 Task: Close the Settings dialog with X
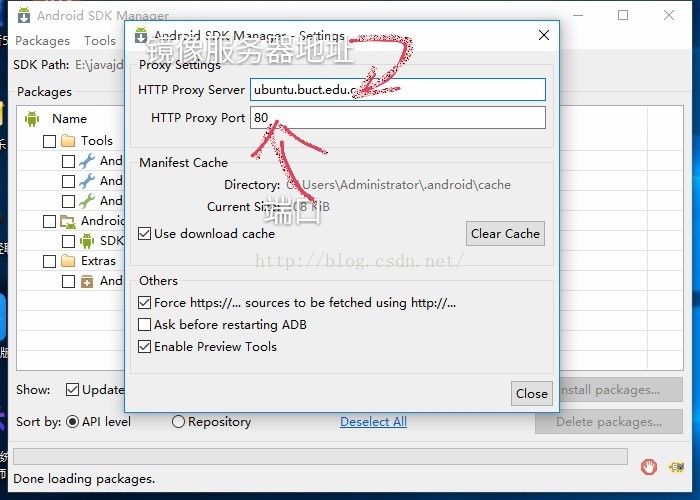[544, 35]
